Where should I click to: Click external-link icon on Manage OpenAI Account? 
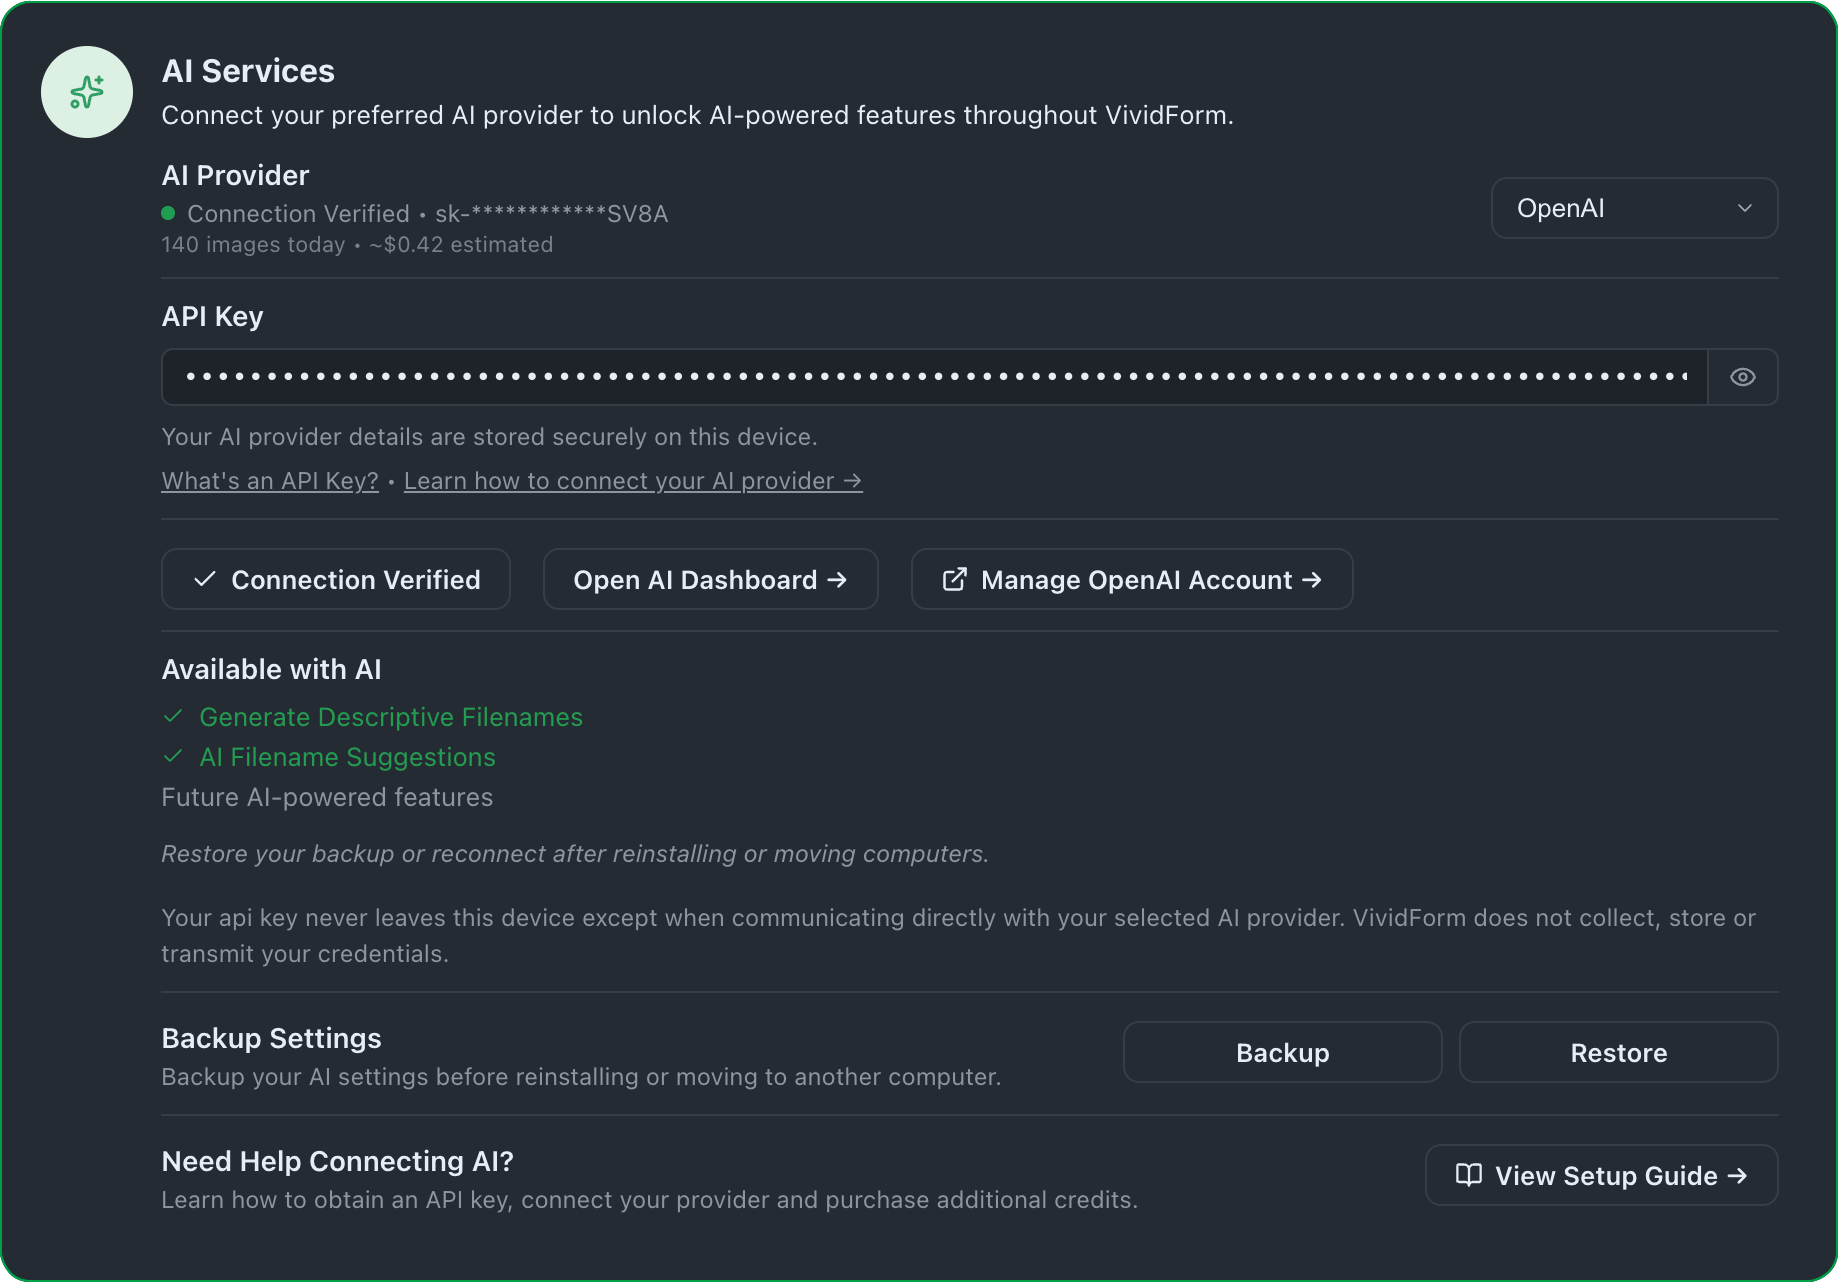point(955,579)
